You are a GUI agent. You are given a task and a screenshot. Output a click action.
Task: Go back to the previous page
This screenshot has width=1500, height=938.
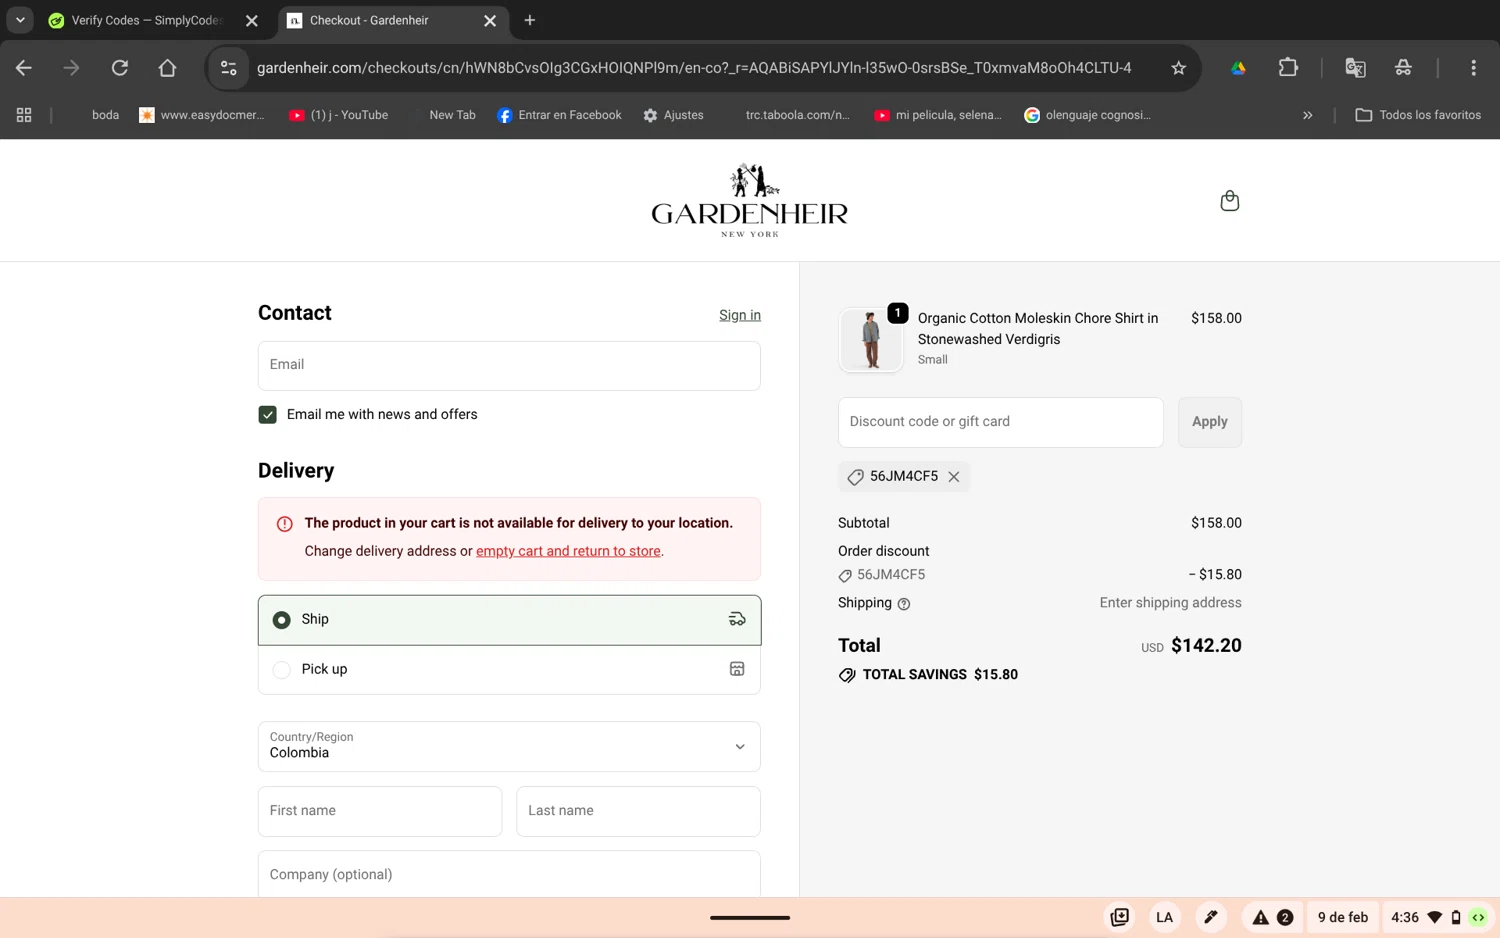coord(24,68)
